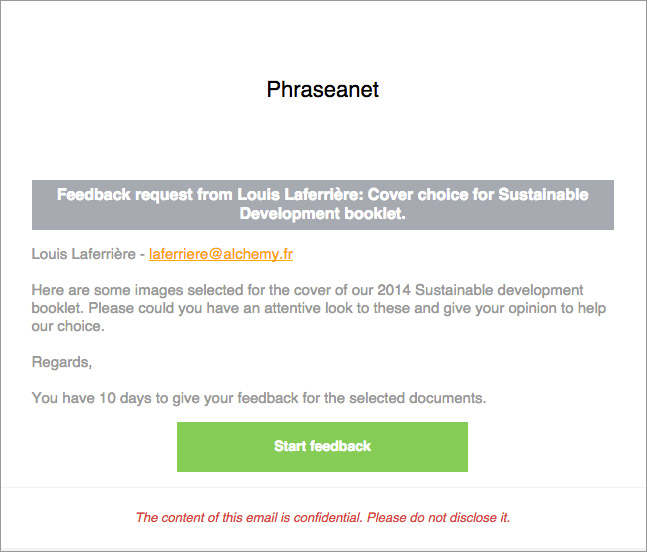The image size is (647, 552).
Task: Click the year 2014 in the message
Action: click(394, 290)
